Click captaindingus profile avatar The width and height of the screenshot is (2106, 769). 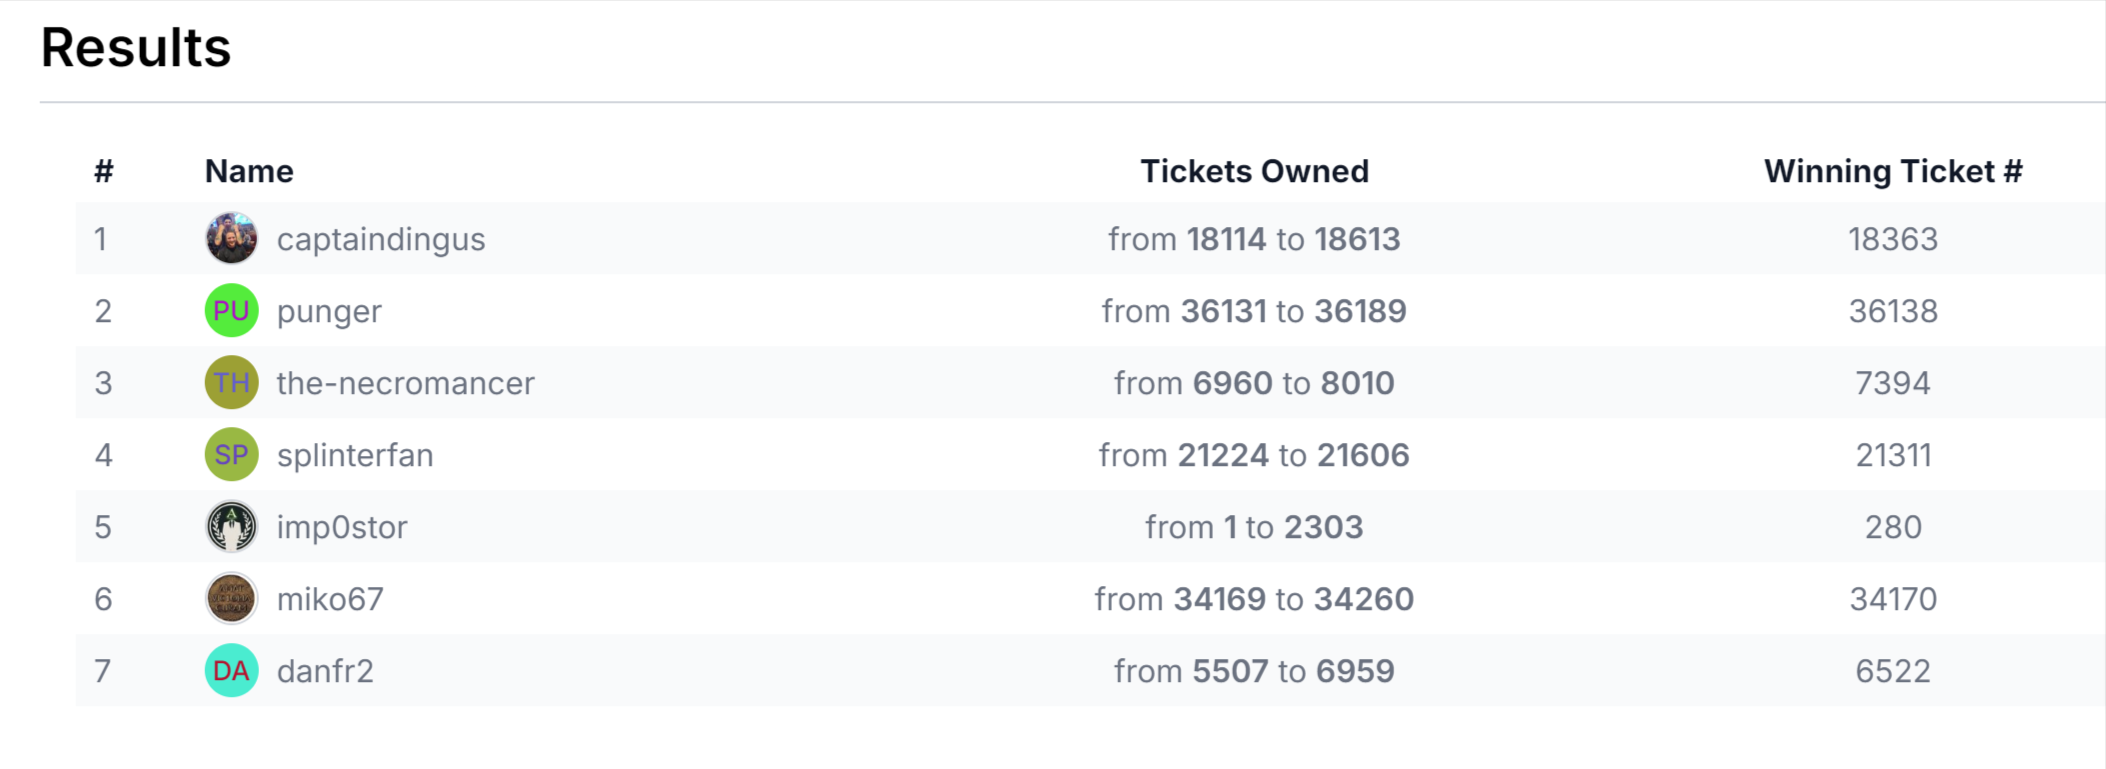[231, 239]
